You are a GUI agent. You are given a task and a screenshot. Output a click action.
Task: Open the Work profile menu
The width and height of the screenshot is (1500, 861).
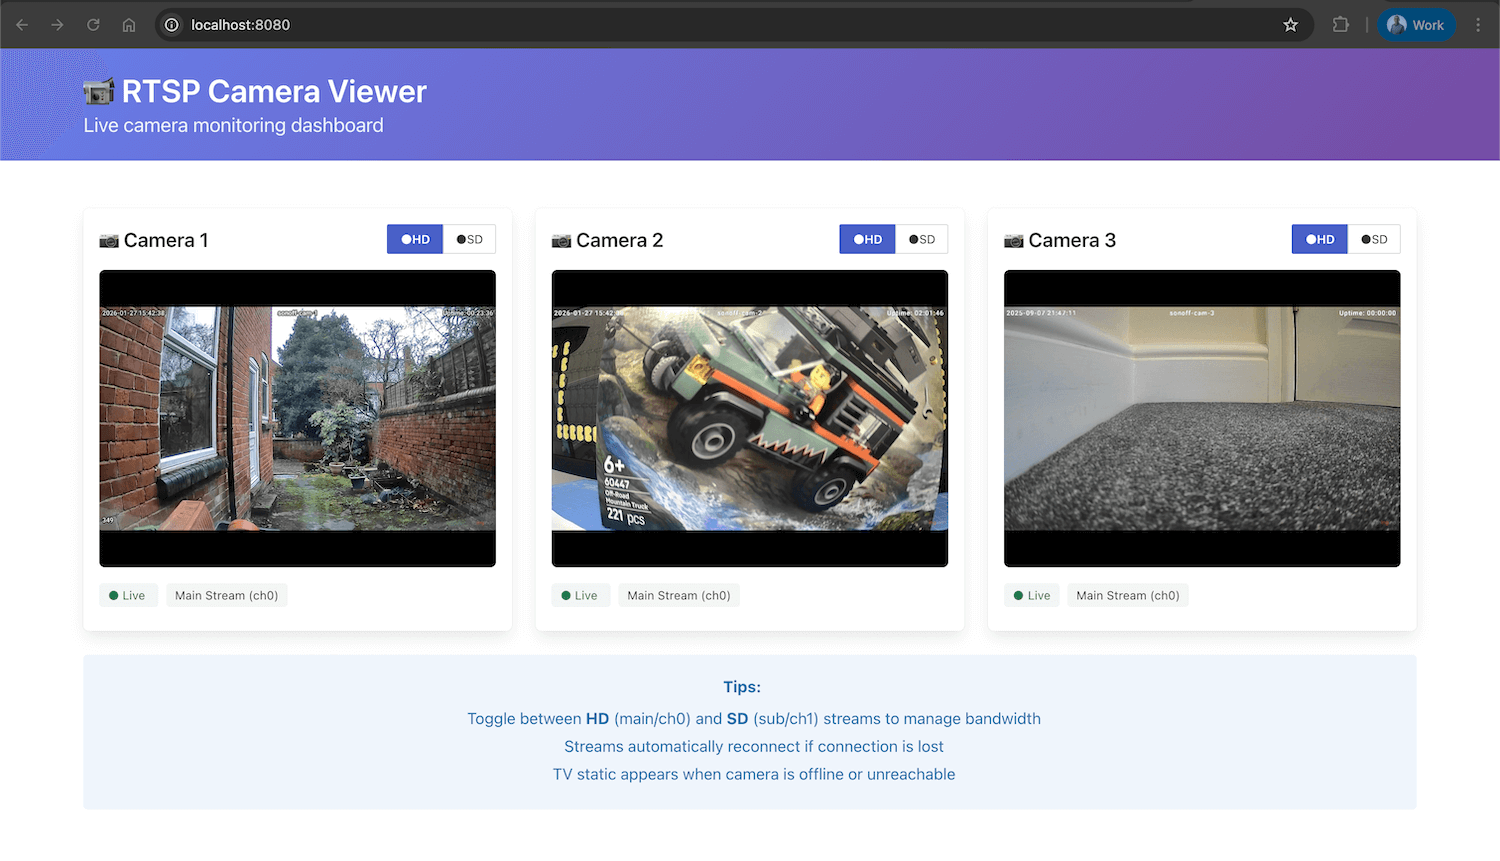[1416, 24]
